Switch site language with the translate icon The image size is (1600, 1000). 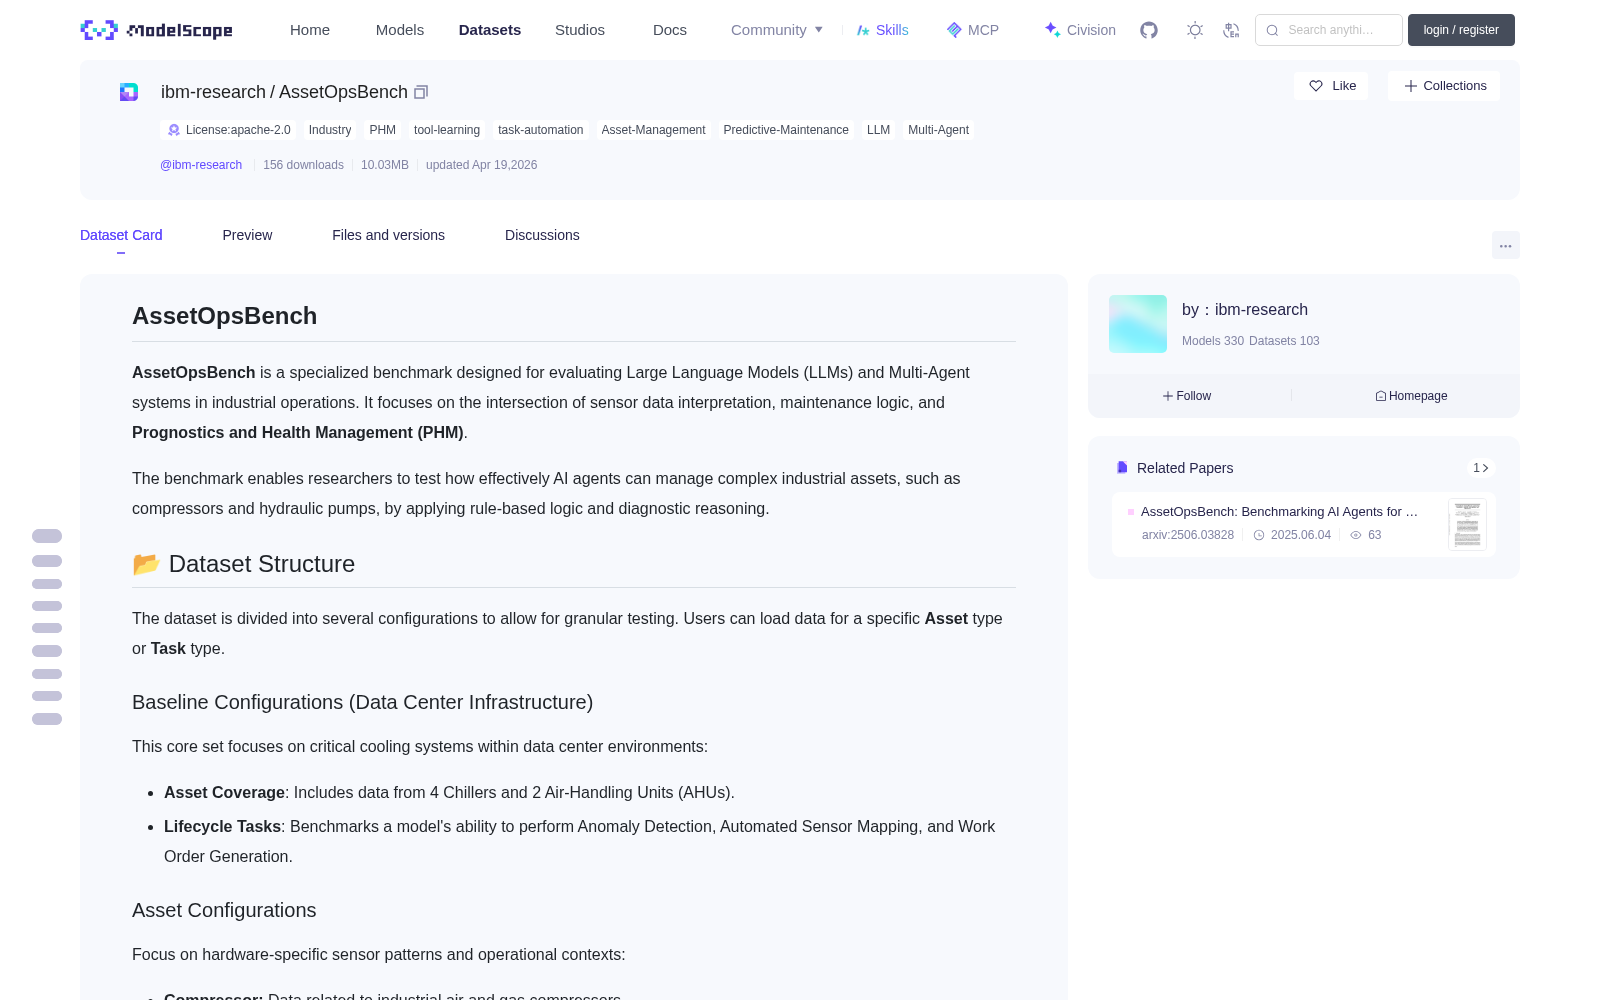tap(1231, 30)
